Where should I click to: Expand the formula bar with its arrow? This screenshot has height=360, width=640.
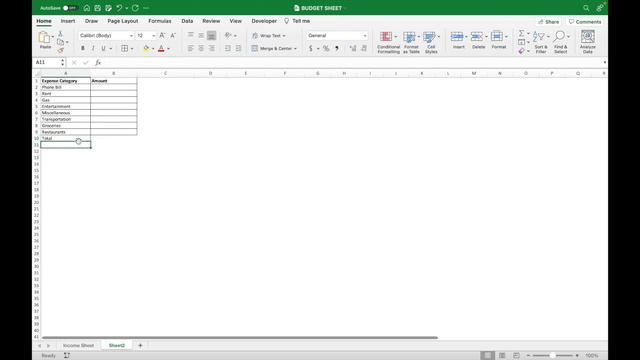[604, 62]
